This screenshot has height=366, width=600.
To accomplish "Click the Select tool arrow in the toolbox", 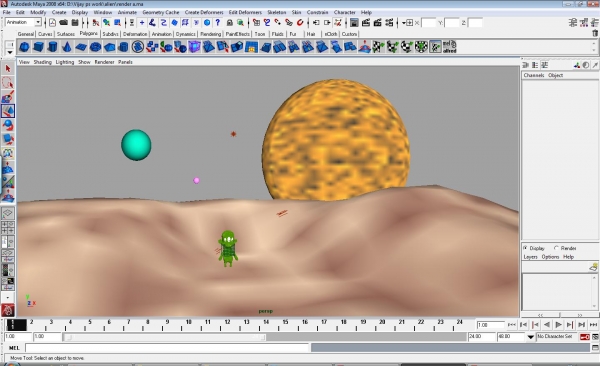I will point(8,69).
